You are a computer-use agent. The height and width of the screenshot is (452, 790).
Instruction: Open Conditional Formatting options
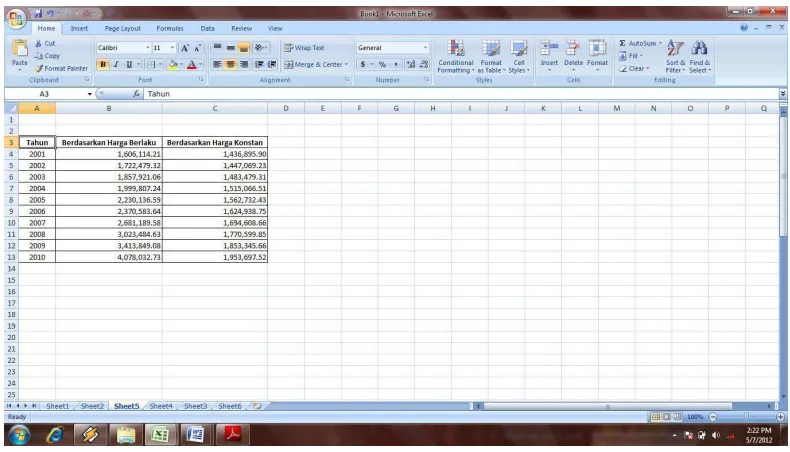pyautogui.click(x=455, y=56)
